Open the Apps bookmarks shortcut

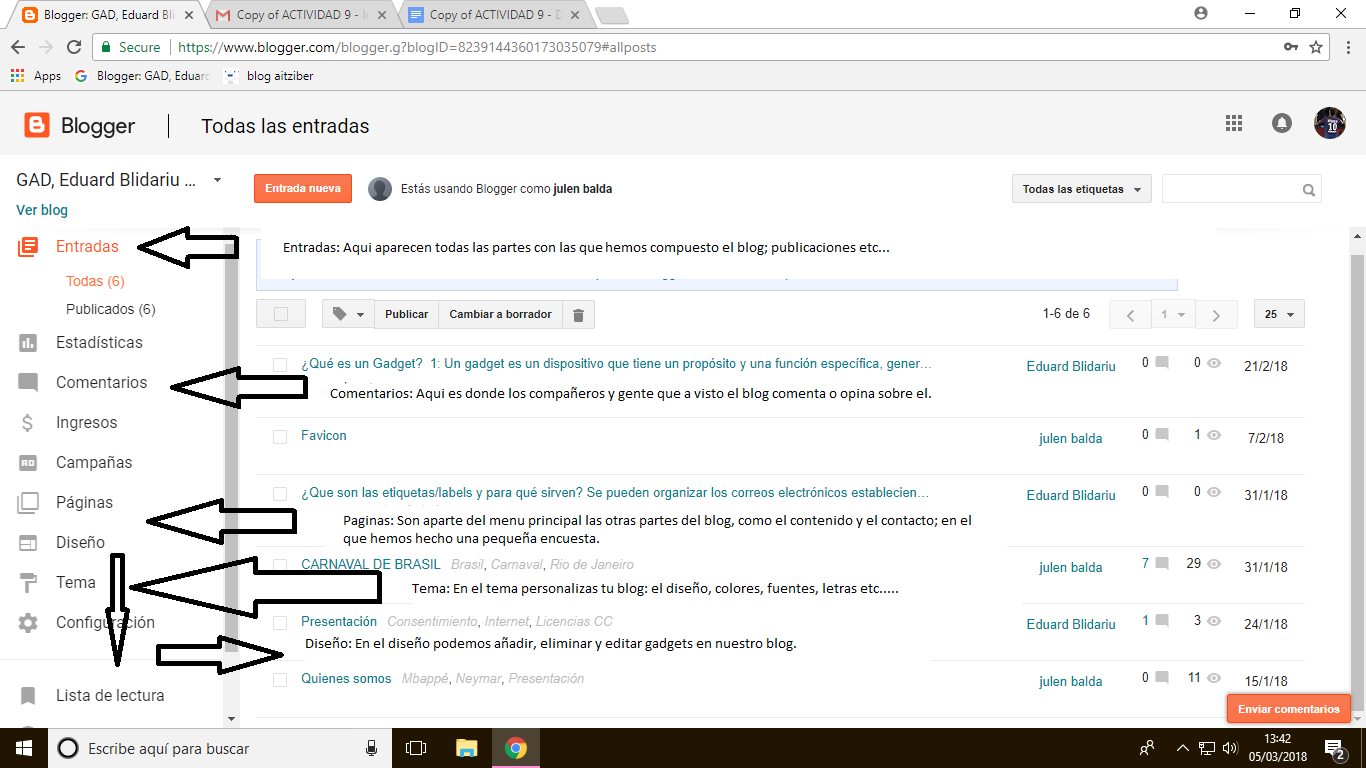point(36,76)
